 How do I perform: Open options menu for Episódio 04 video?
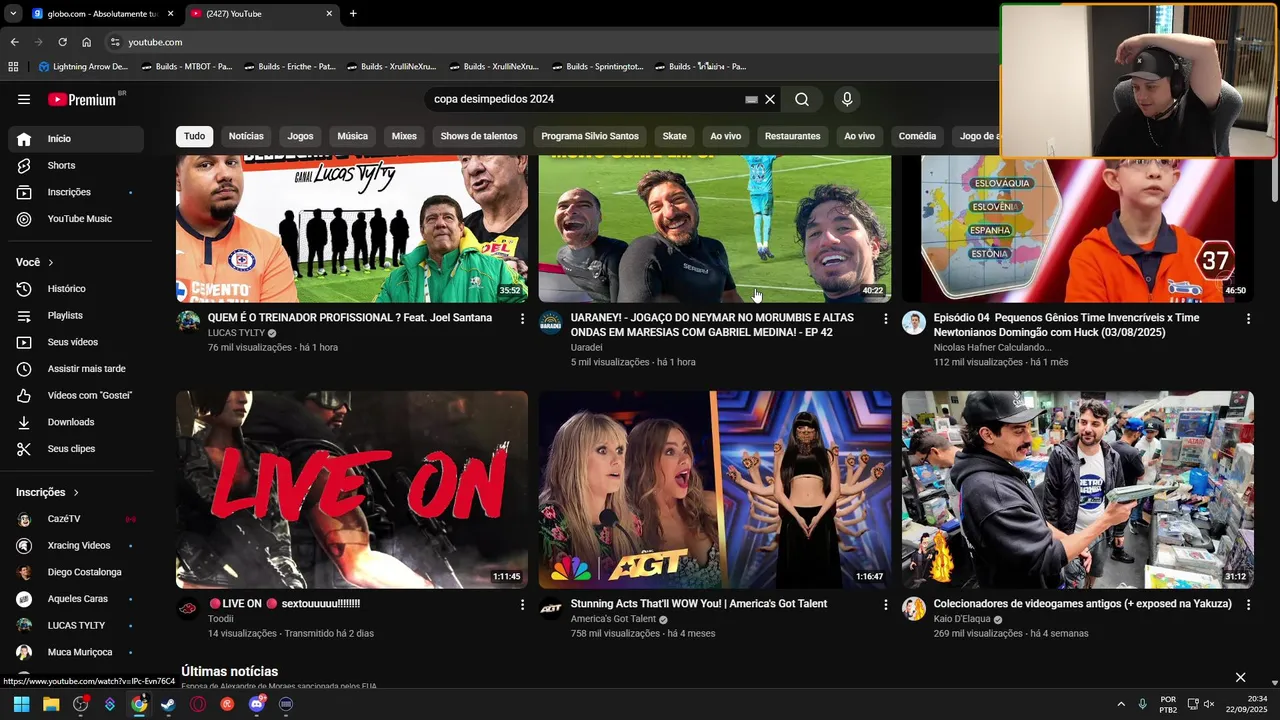[1248, 319]
